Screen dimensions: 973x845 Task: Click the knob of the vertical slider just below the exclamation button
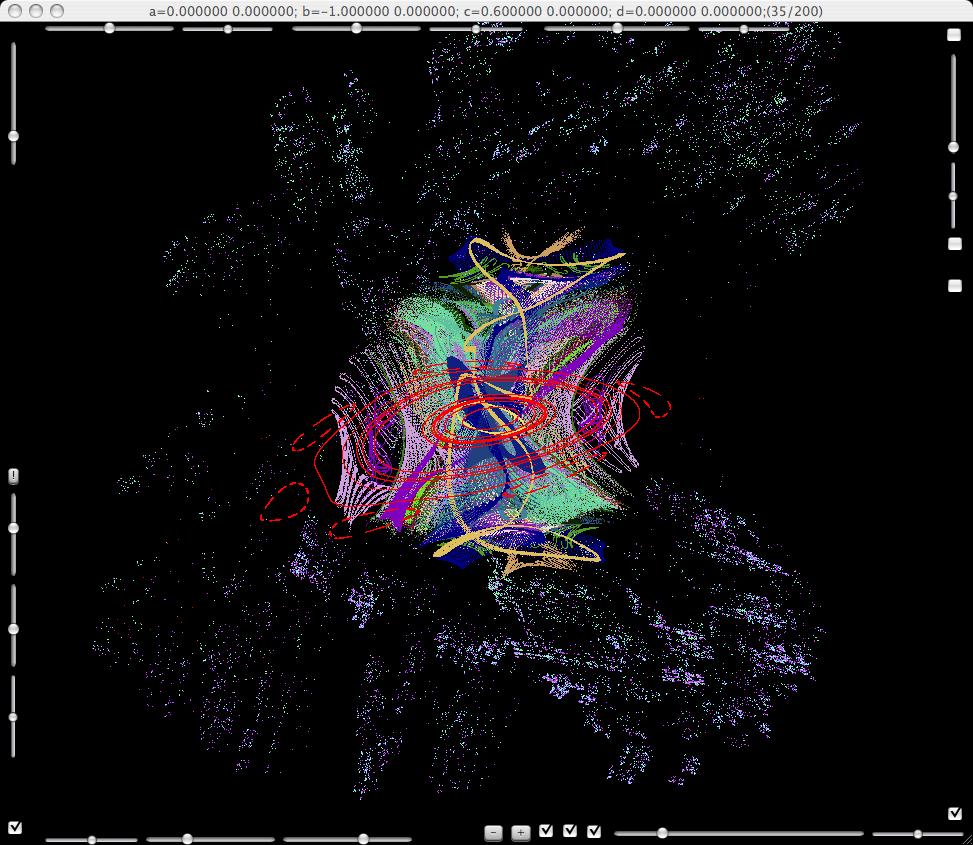(13, 528)
